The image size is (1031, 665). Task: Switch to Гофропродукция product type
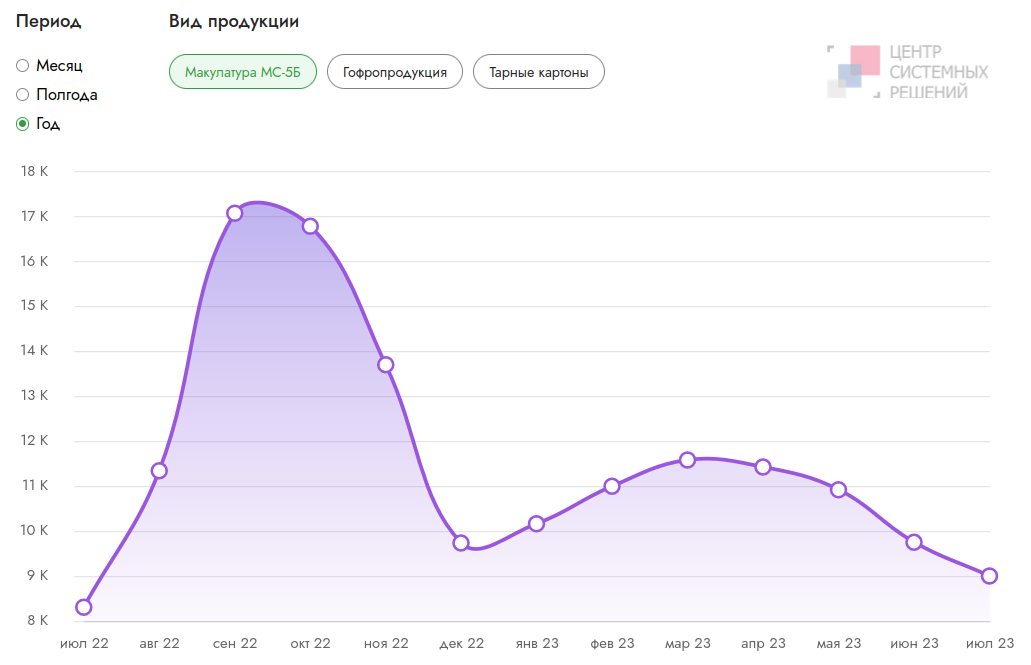pyautogui.click(x=394, y=72)
